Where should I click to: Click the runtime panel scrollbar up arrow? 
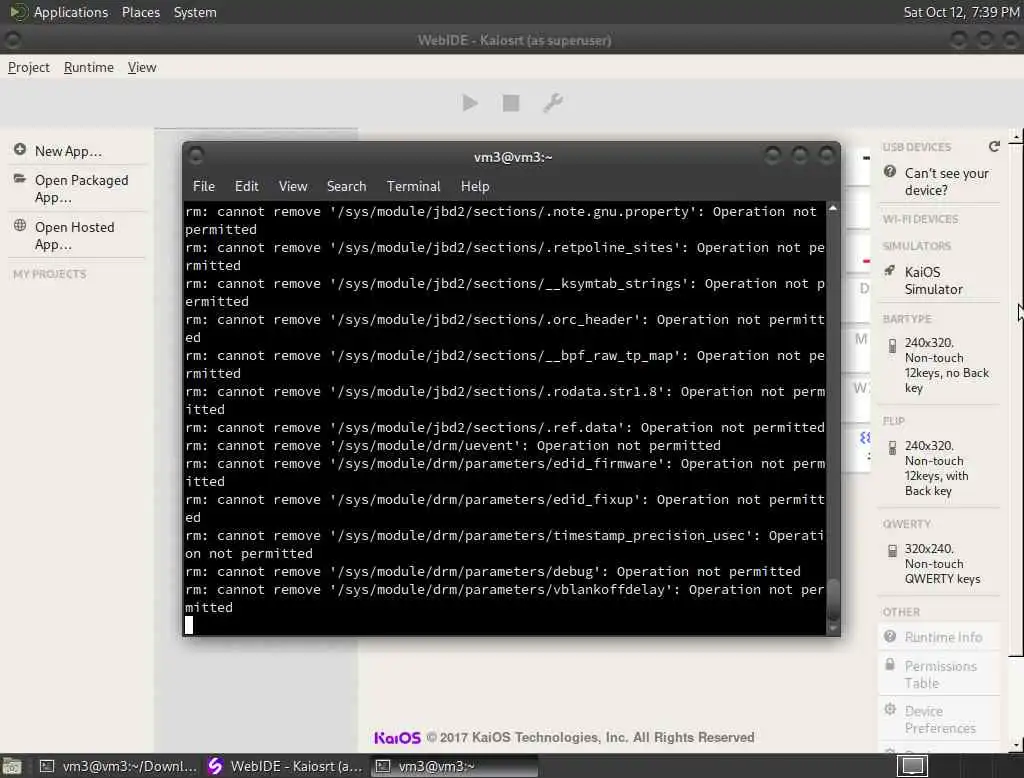tap(1016, 137)
